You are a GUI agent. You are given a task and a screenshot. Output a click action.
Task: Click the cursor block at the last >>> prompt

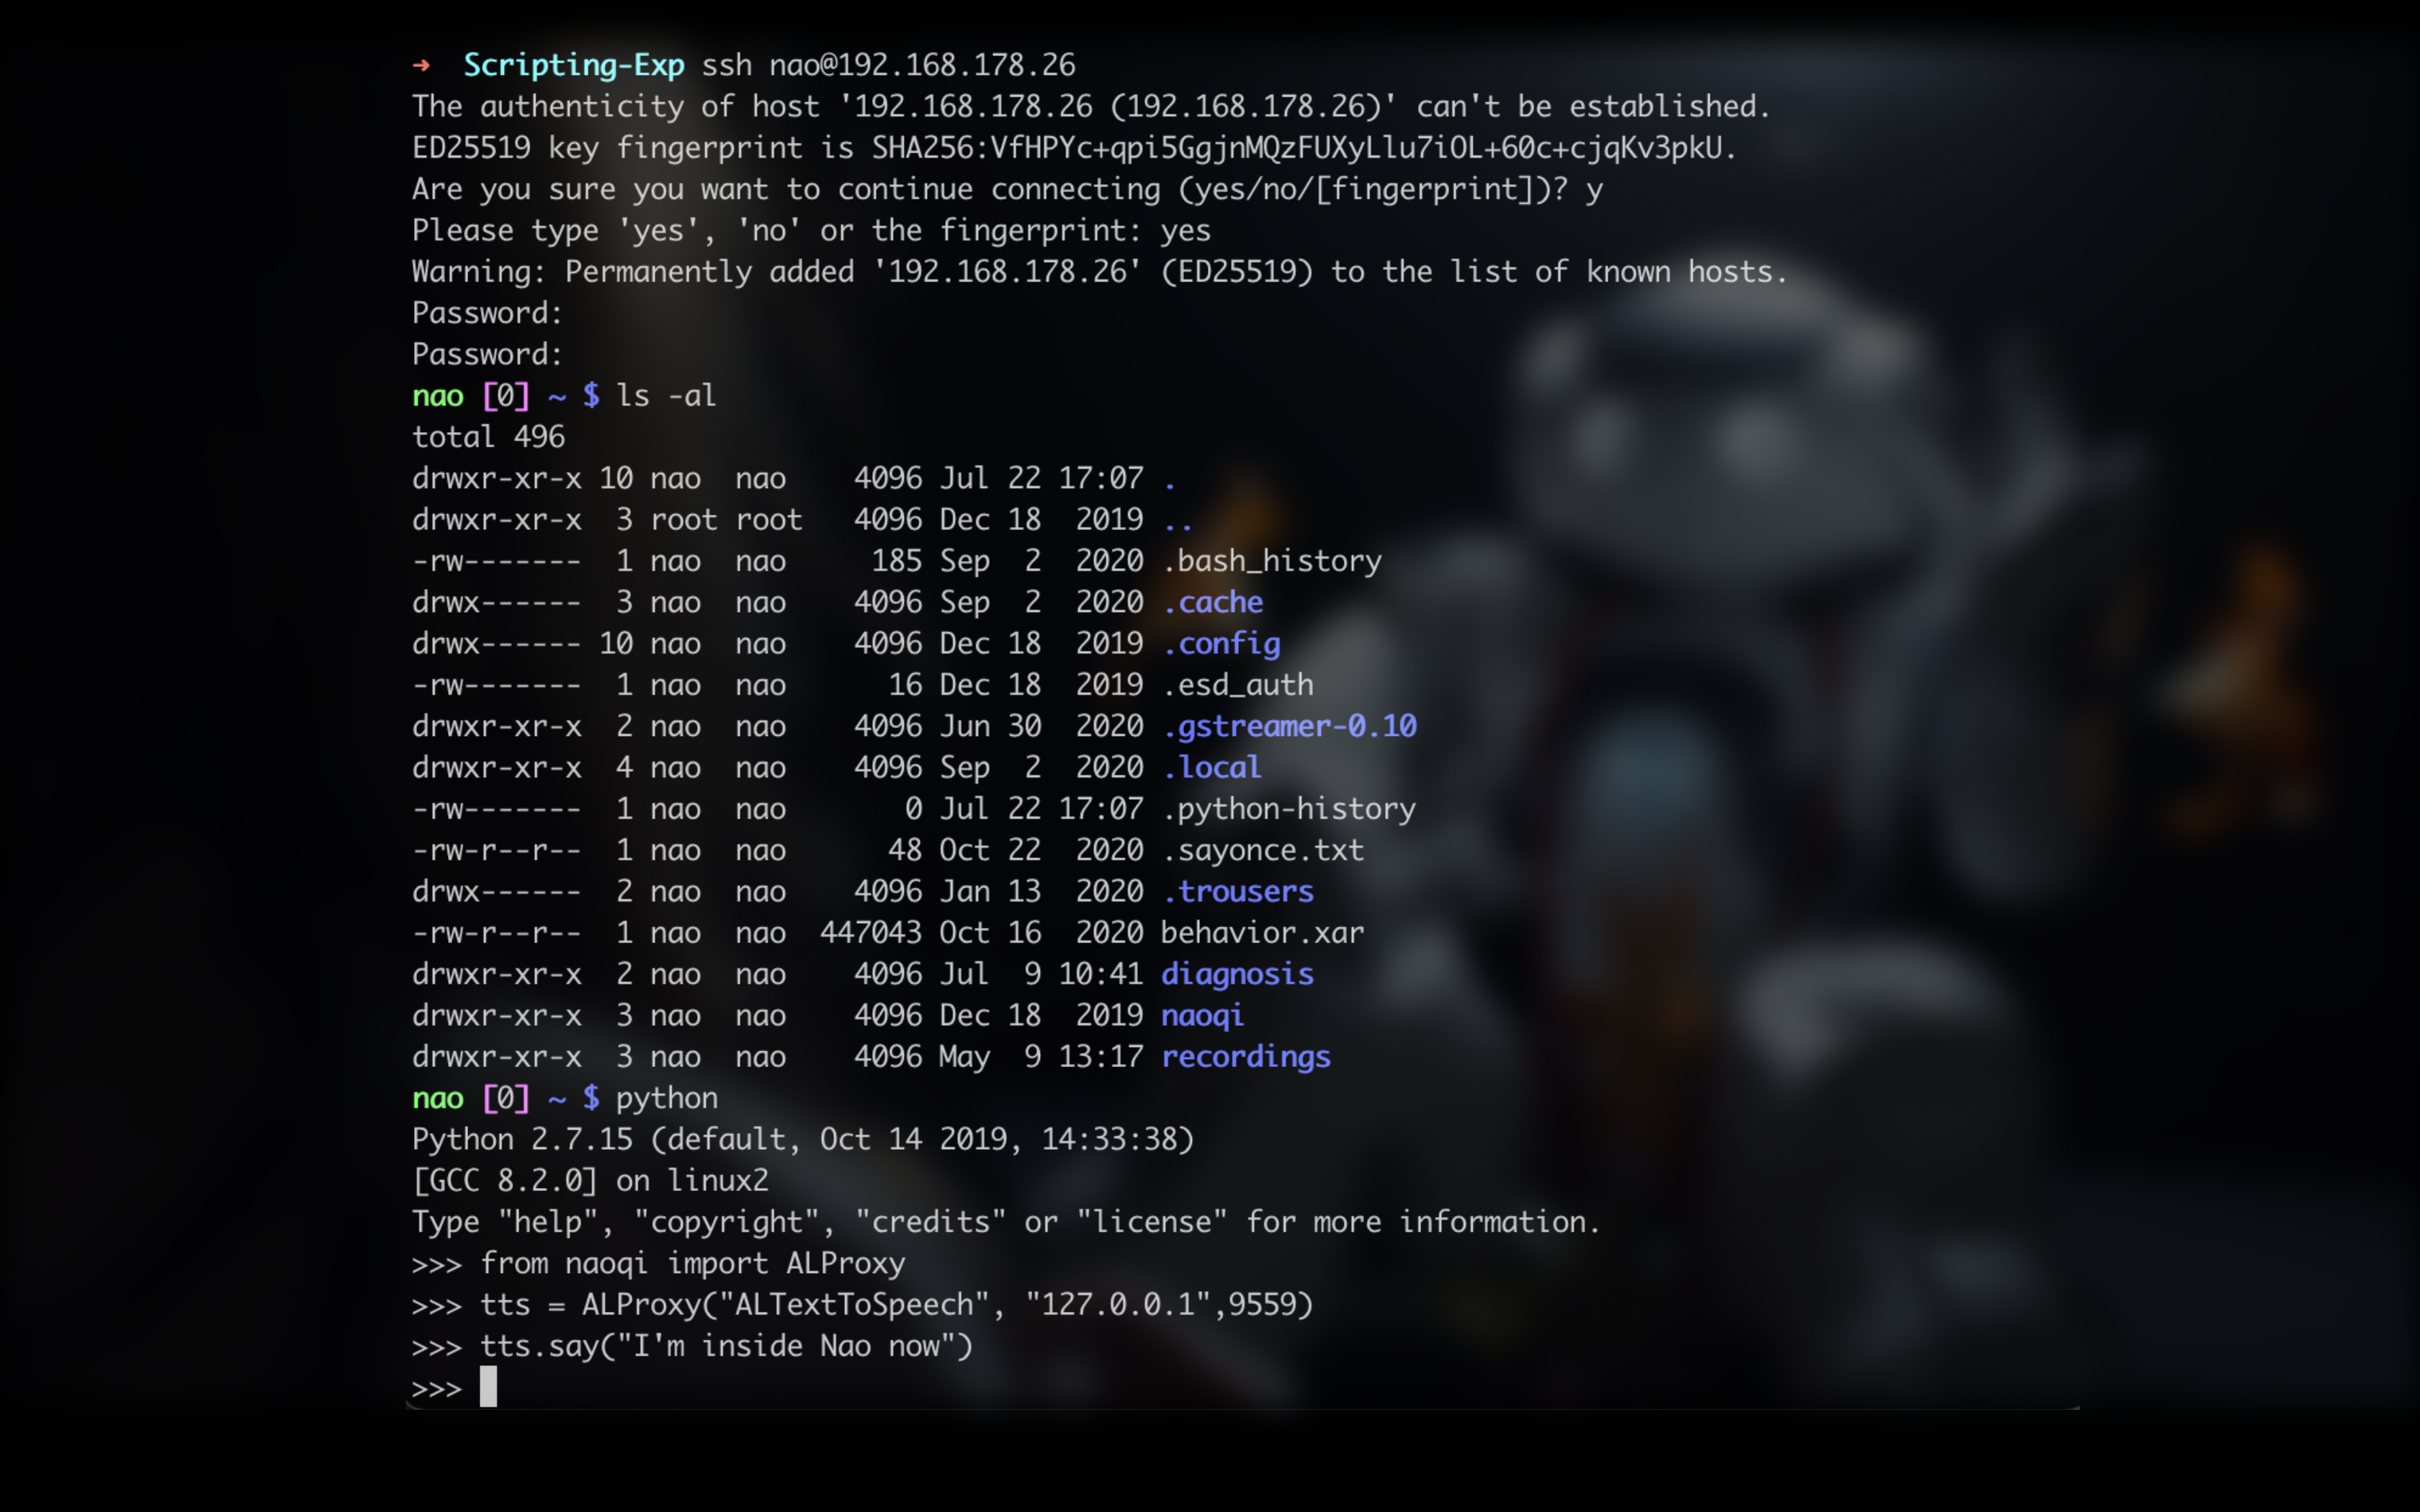tap(488, 1387)
